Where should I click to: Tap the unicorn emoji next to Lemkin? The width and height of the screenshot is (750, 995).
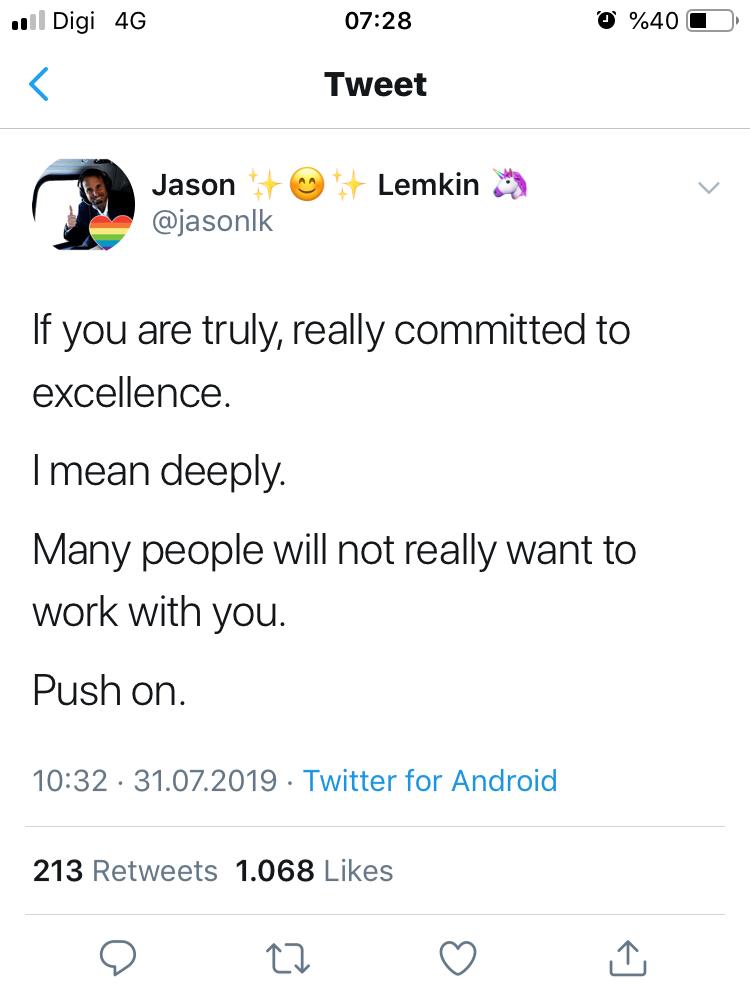point(509,185)
